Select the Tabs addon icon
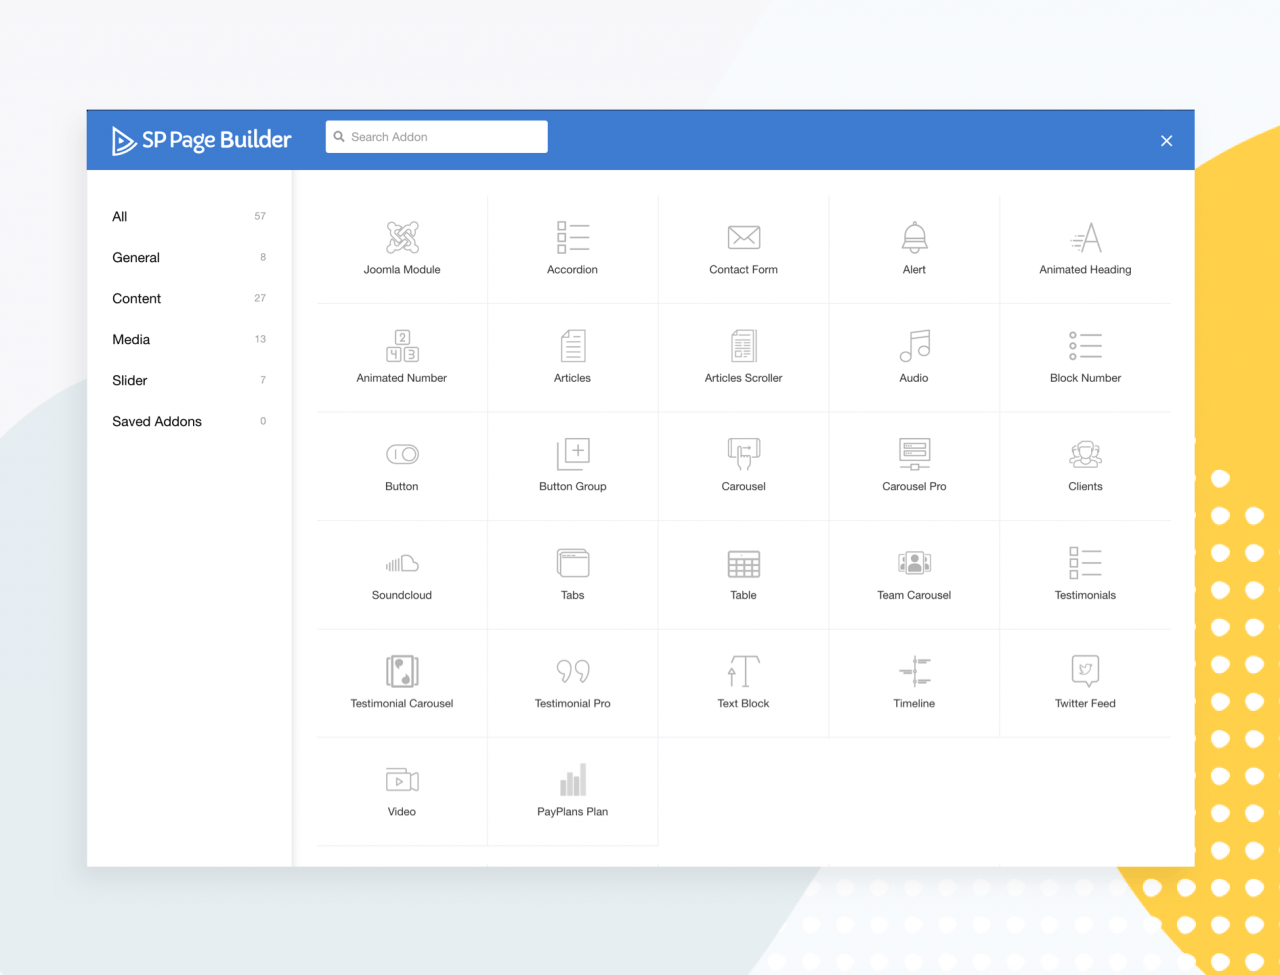 pyautogui.click(x=573, y=563)
